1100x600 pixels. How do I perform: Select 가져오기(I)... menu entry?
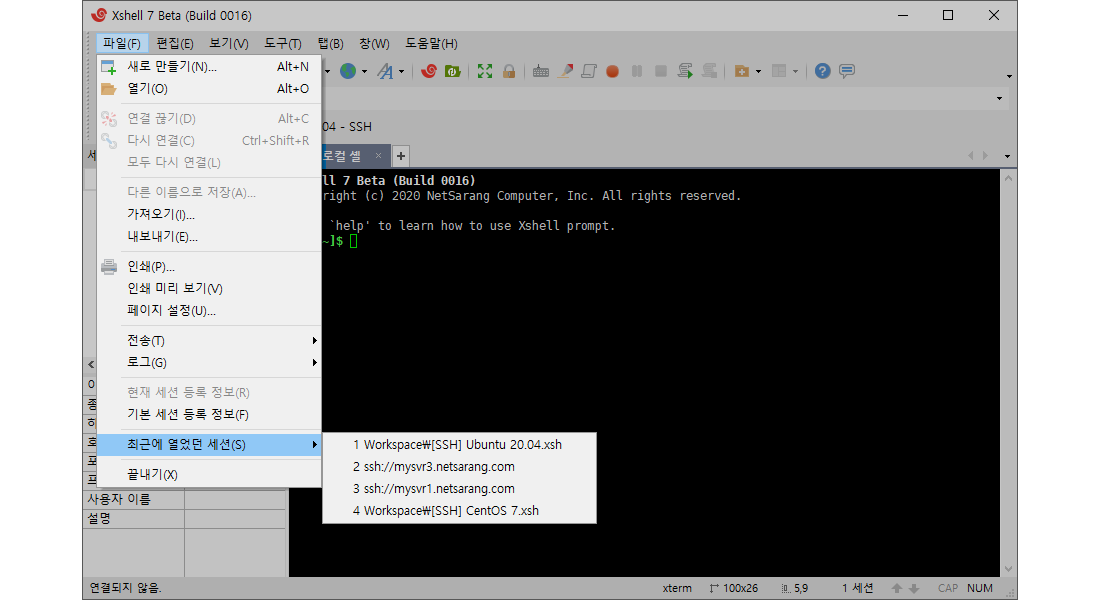pyautogui.click(x=209, y=214)
